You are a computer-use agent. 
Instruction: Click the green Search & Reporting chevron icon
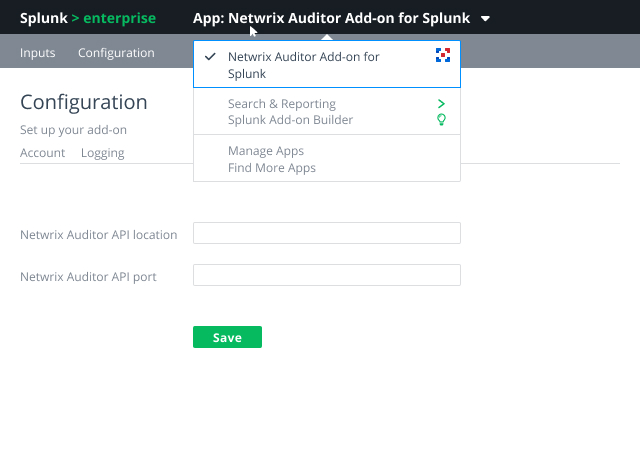pos(441,104)
